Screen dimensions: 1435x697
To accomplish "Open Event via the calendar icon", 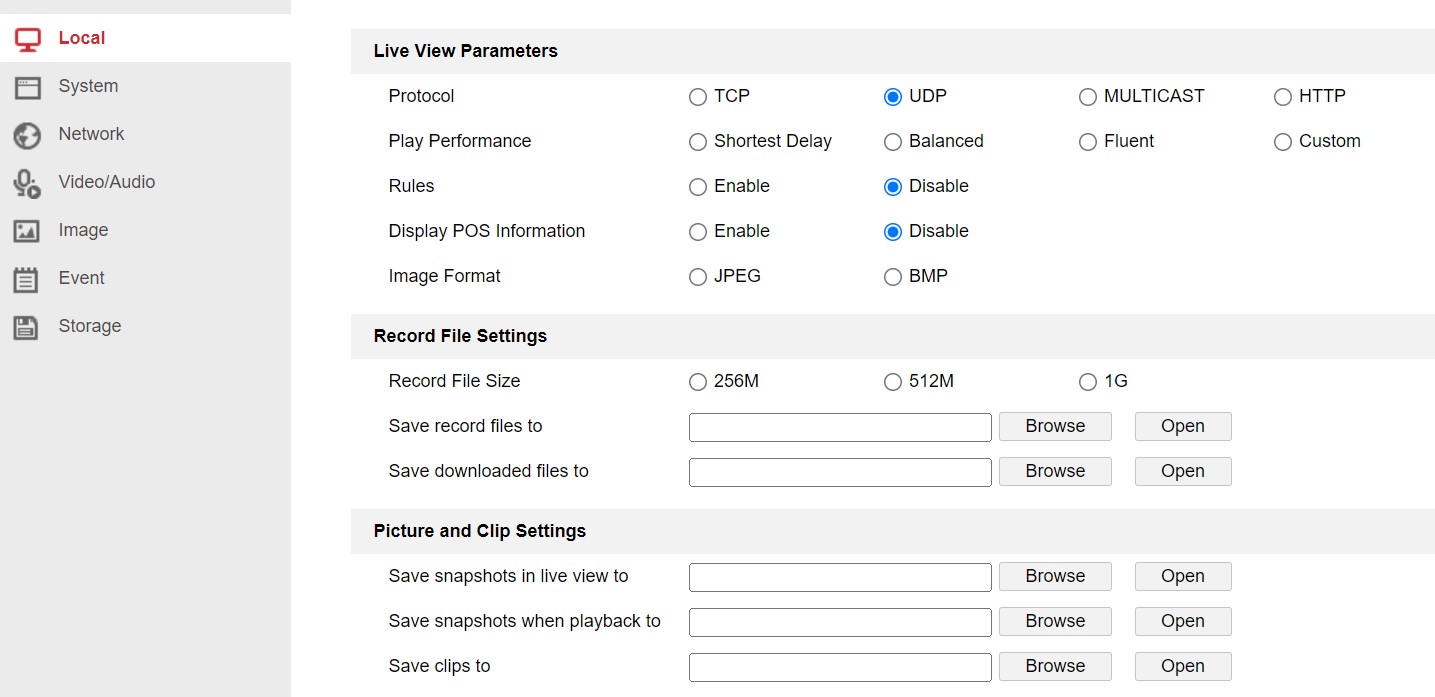I will (28, 279).
